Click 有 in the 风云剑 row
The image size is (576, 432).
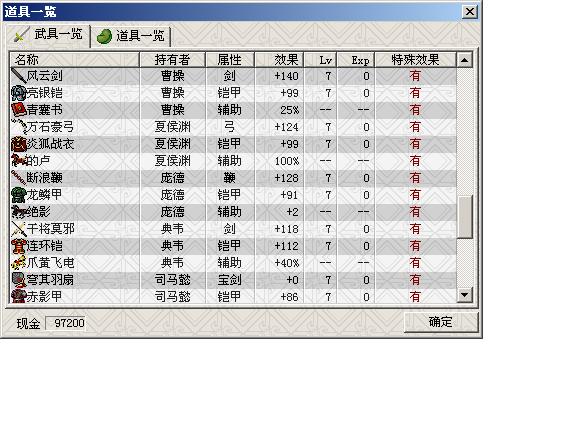click(x=415, y=76)
